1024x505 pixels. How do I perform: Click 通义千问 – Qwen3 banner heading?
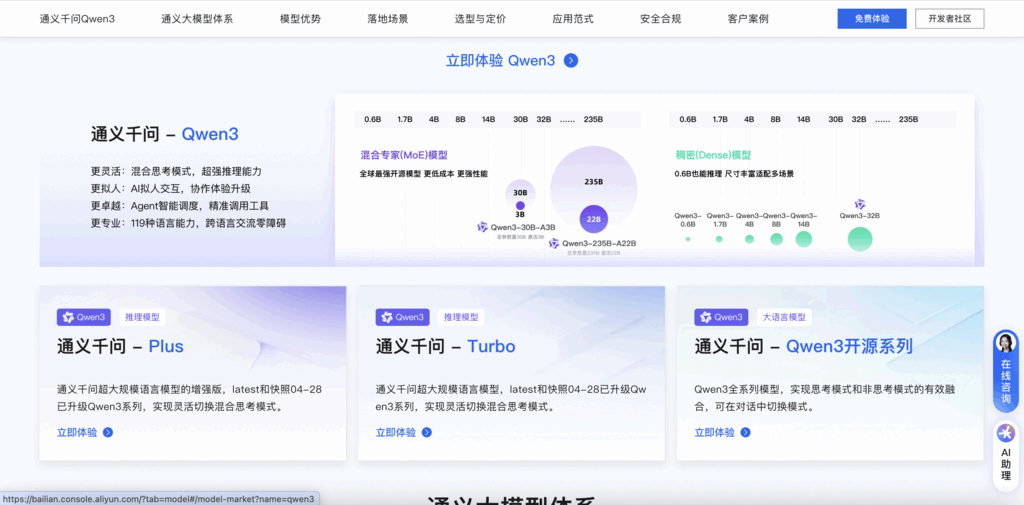tap(165, 135)
